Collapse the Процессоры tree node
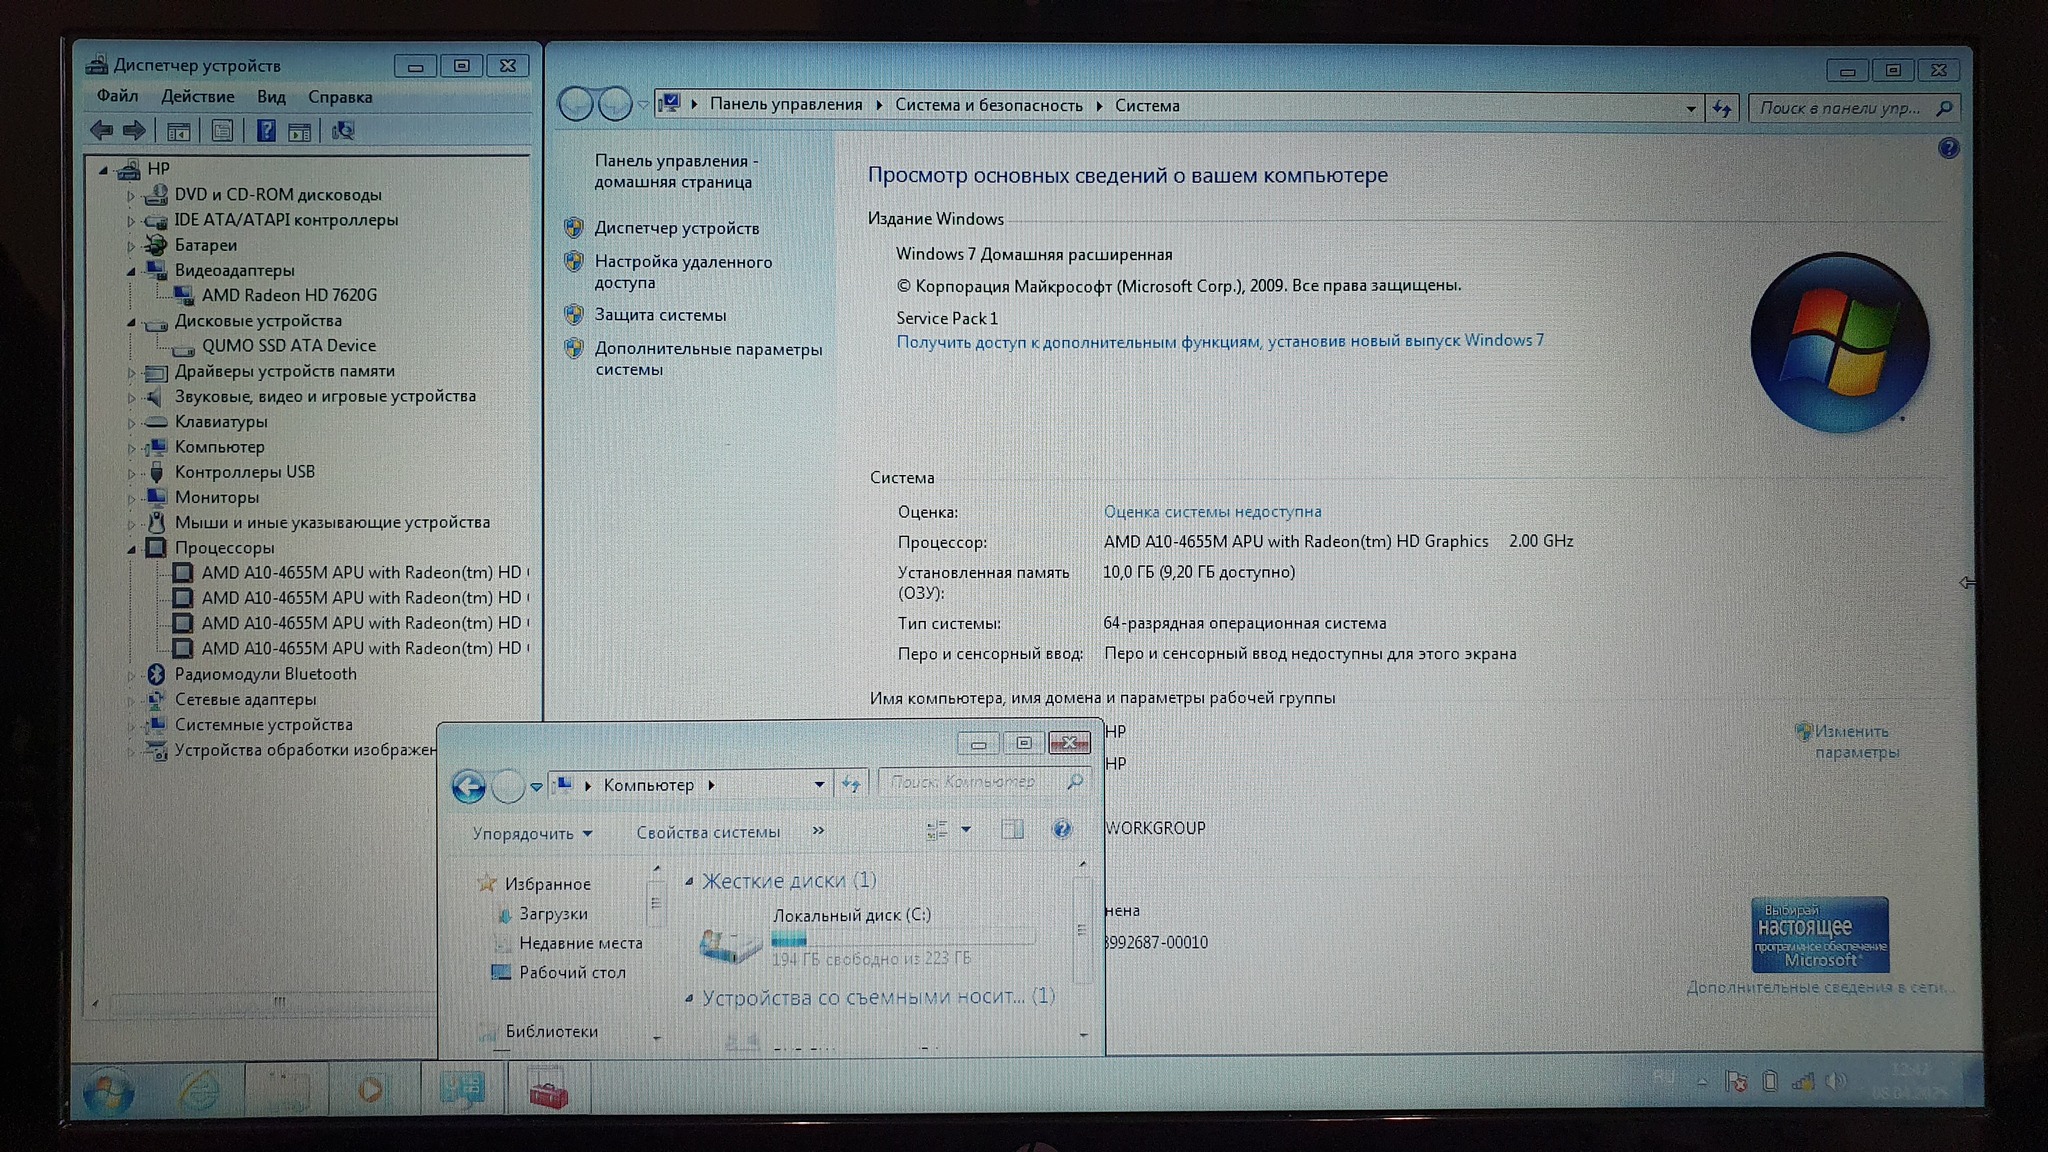 coord(132,548)
